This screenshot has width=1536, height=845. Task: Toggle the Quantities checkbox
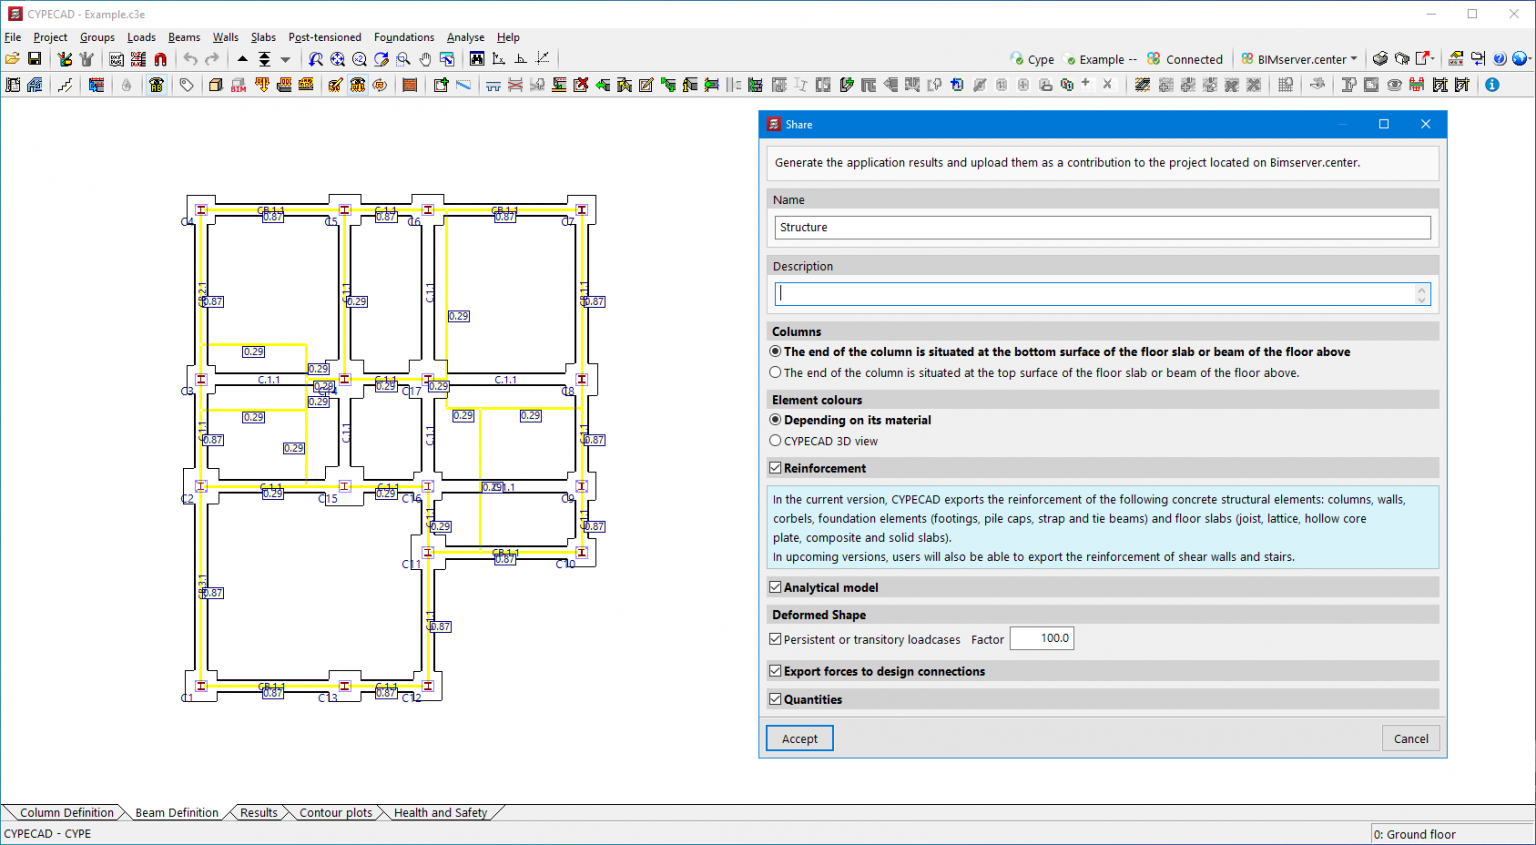click(x=775, y=699)
